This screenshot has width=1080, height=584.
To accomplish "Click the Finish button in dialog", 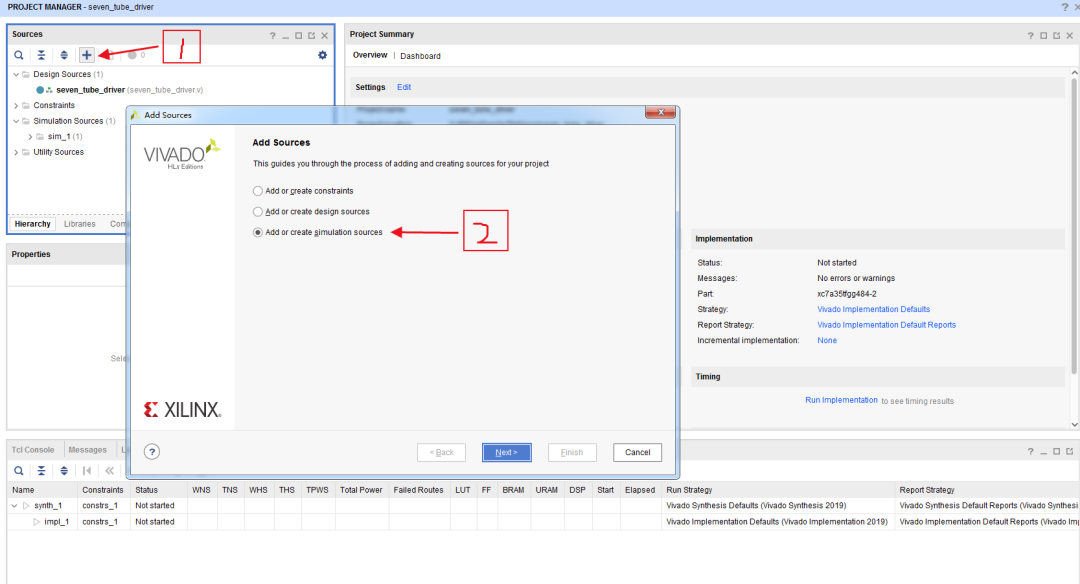I will 572,452.
